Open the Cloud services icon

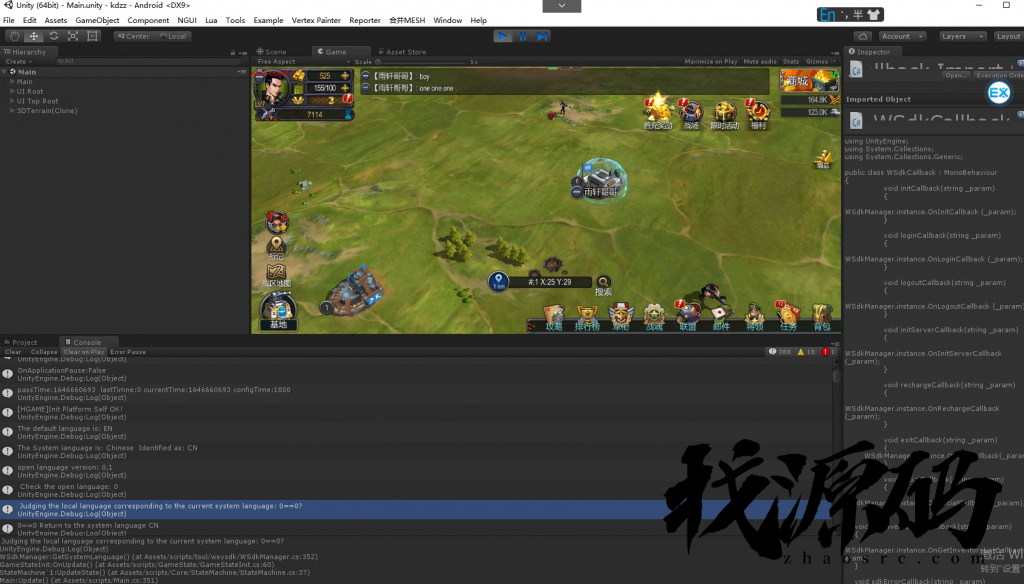coord(863,37)
